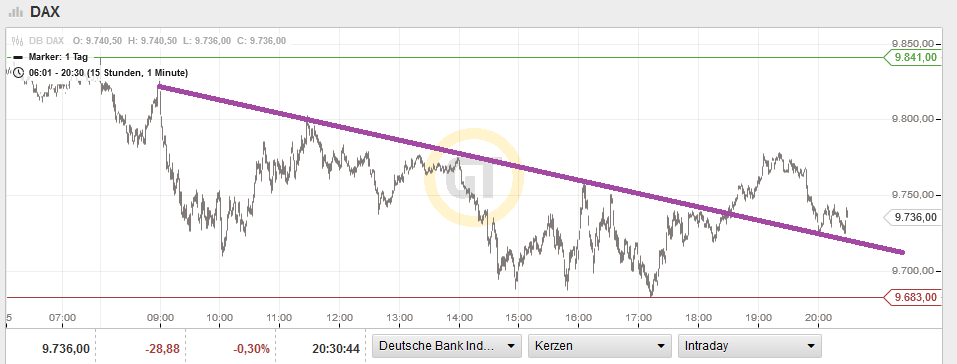The image size is (957, 364).
Task: Click the "15:00" time axis label
Action: click(518, 318)
